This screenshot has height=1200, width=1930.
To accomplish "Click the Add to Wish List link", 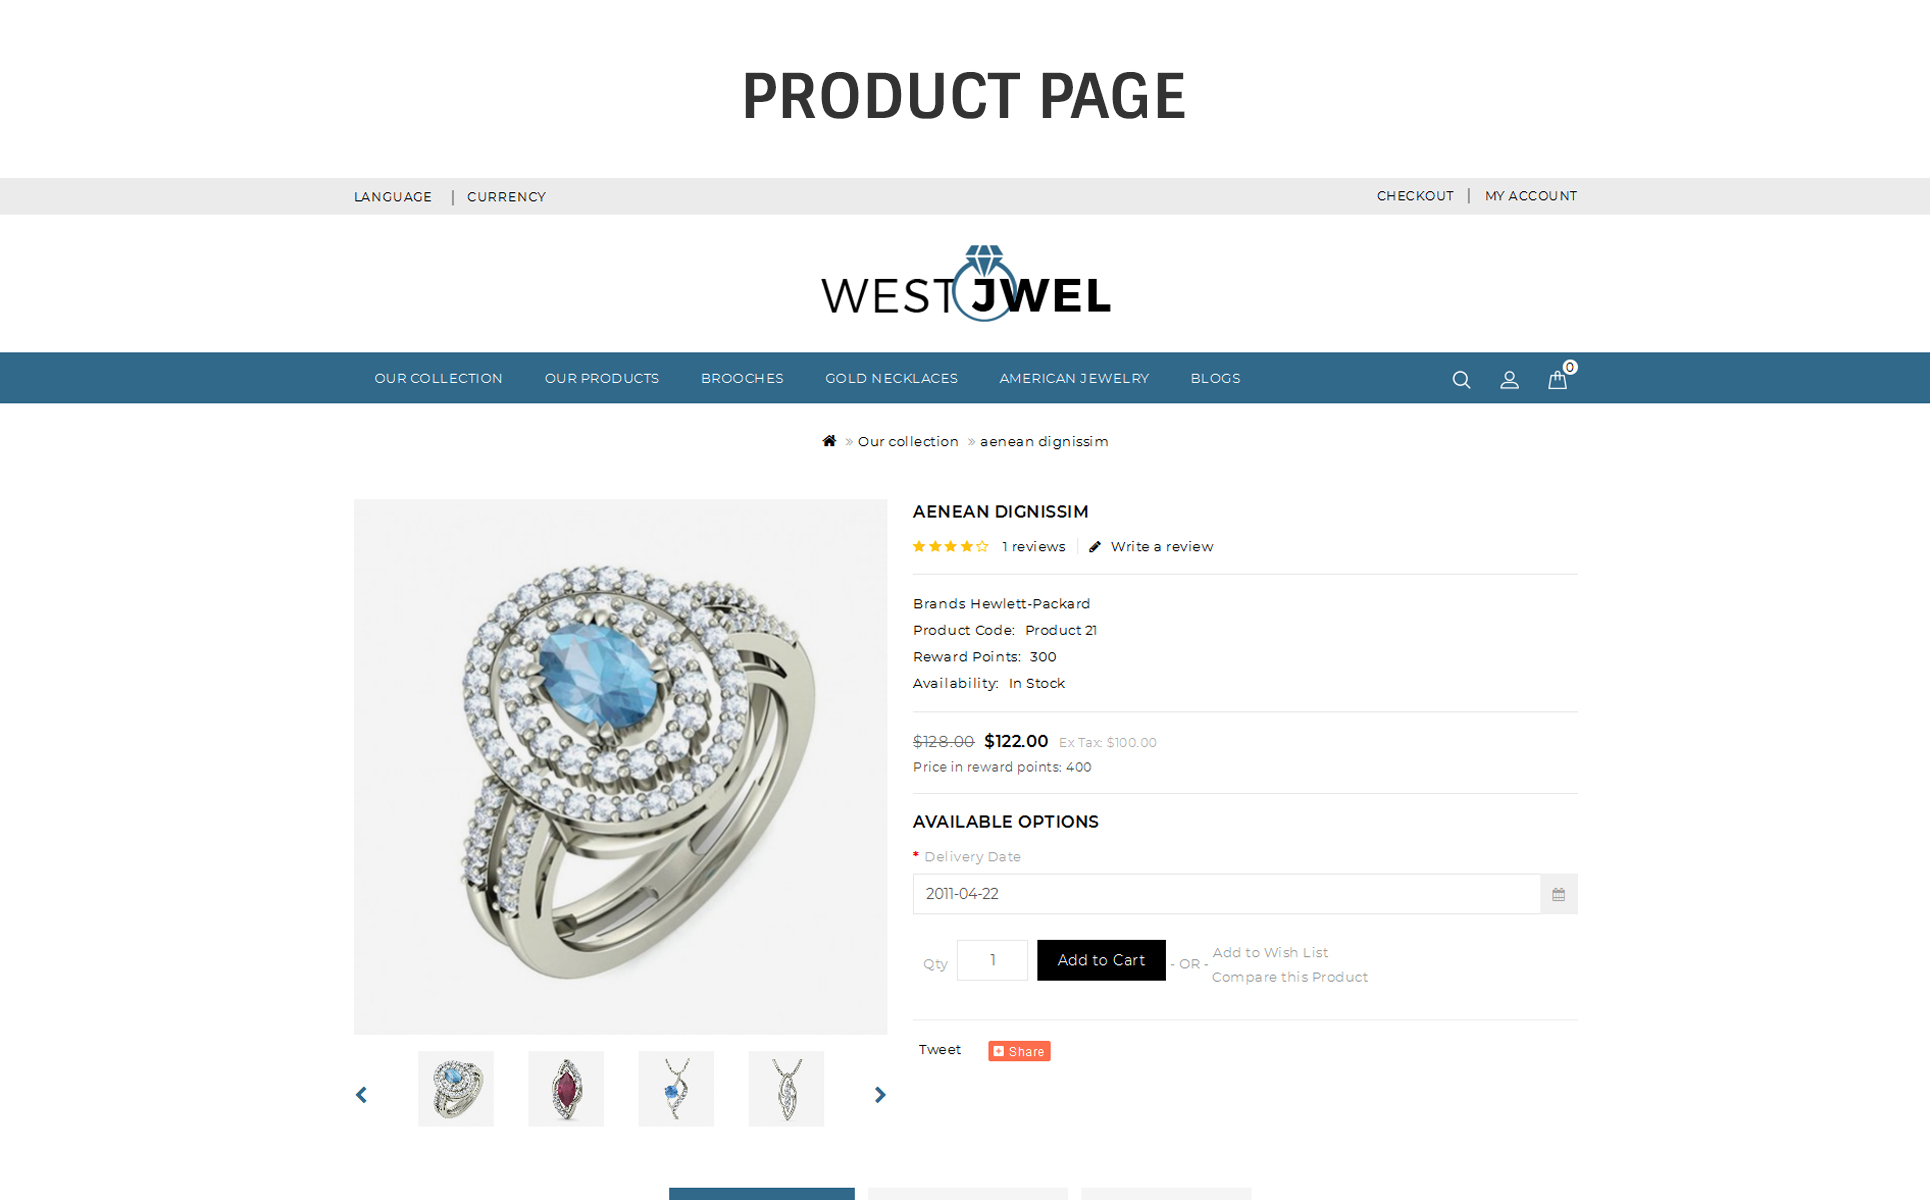I will (1270, 953).
